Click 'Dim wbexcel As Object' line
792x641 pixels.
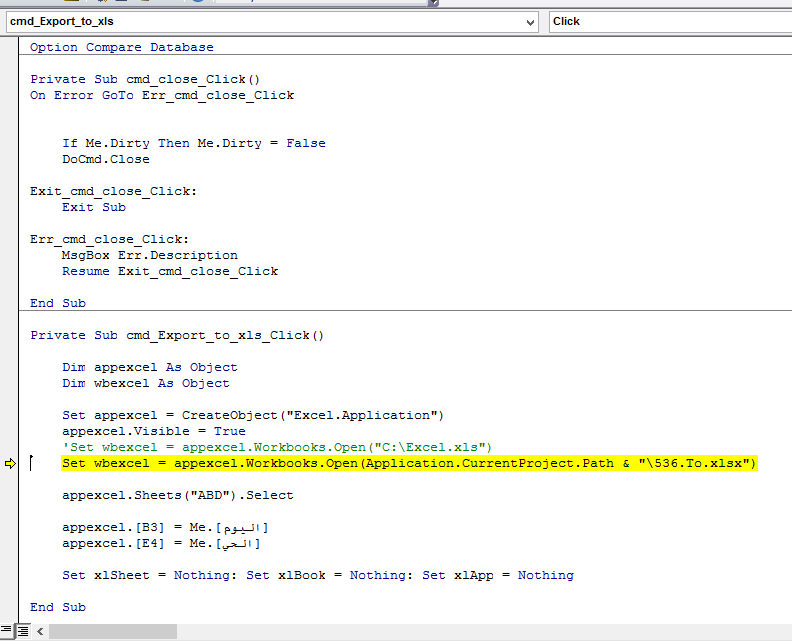[x=145, y=383]
